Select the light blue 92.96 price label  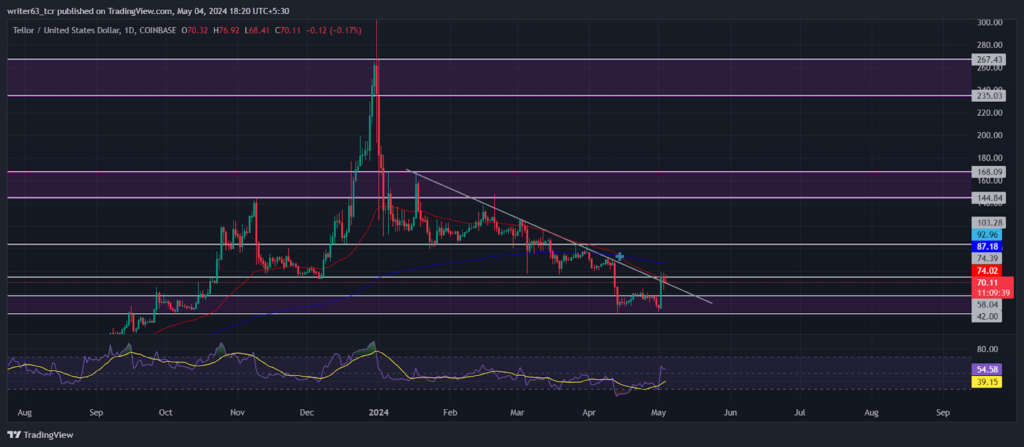pyautogui.click(x=986, y=235)
